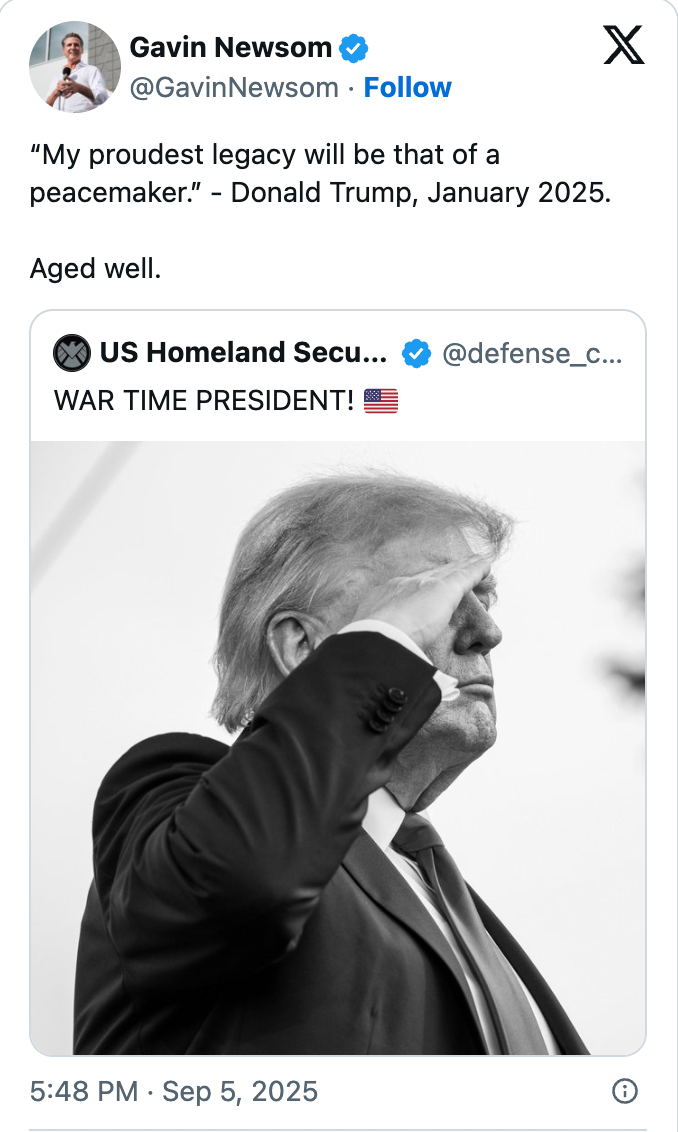The width and height of the screenshot is (678, 1132).
Task: Click the dot separator after the username
Action: [352, 88]
